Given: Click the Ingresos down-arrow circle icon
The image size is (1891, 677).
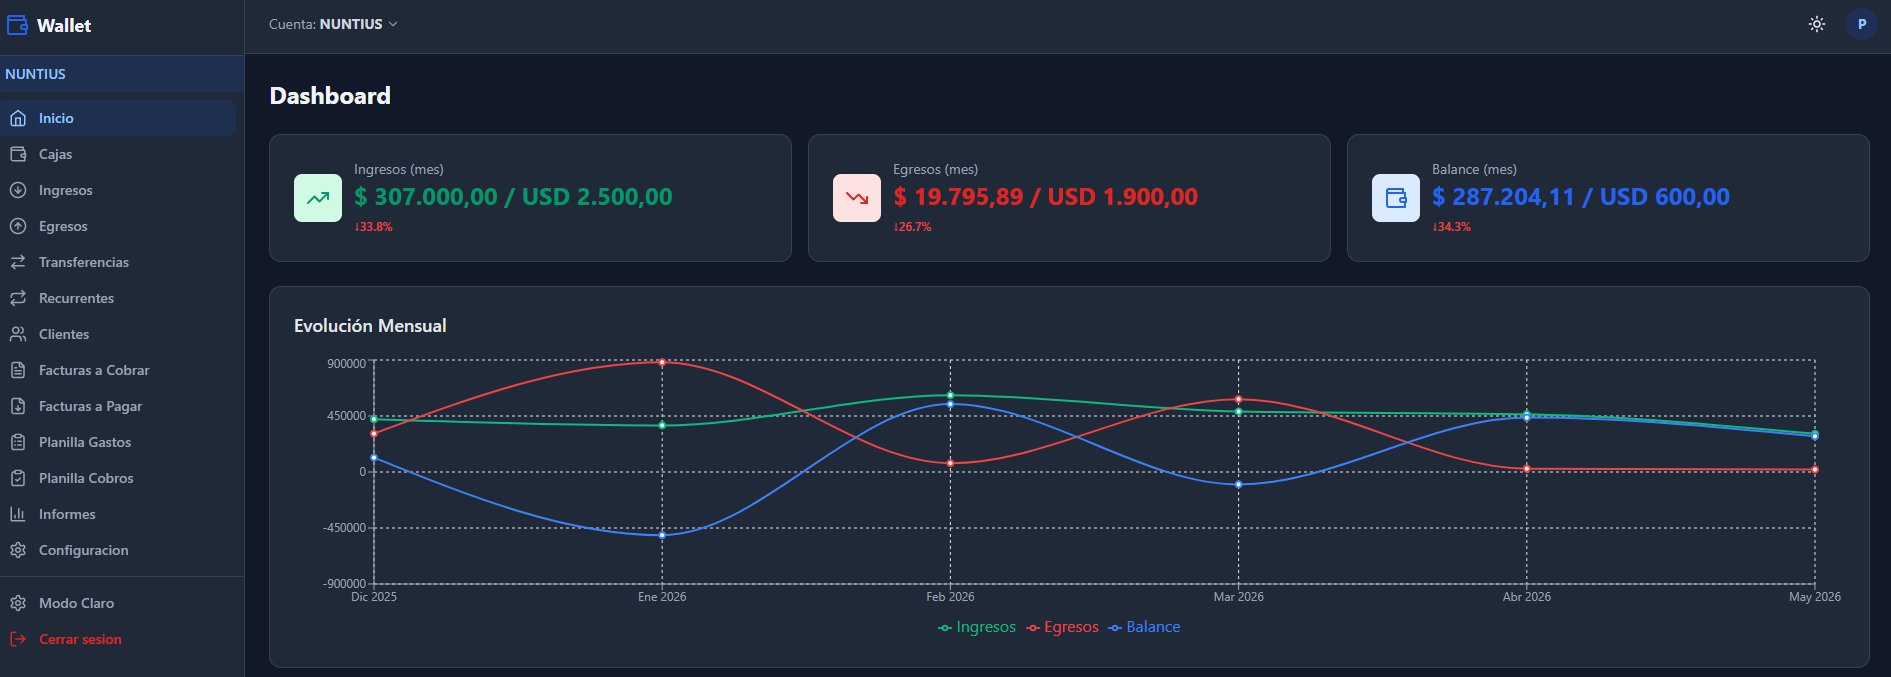Looking at the screenshot, I should coord(18,190).
